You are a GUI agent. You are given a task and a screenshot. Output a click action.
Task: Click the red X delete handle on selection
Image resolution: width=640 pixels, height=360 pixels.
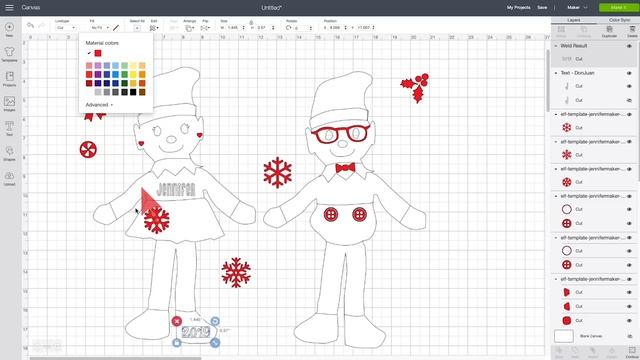click(177, 321)
